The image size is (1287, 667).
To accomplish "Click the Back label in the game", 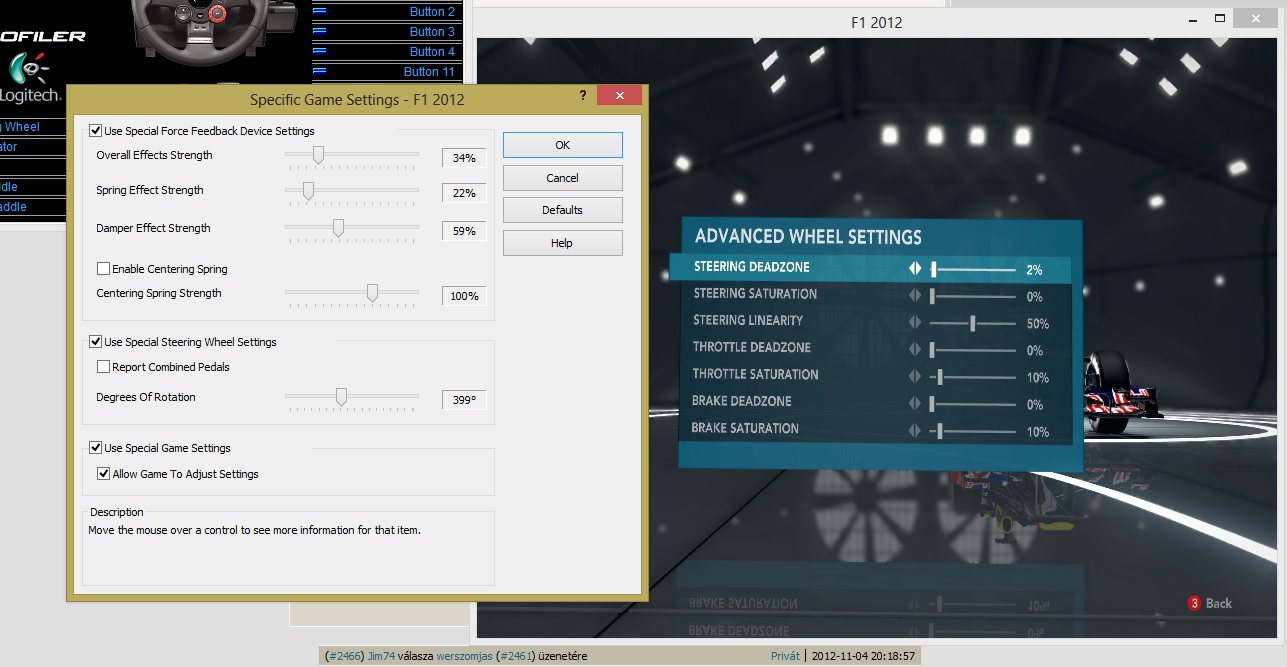I will (x=1218, y=603).
